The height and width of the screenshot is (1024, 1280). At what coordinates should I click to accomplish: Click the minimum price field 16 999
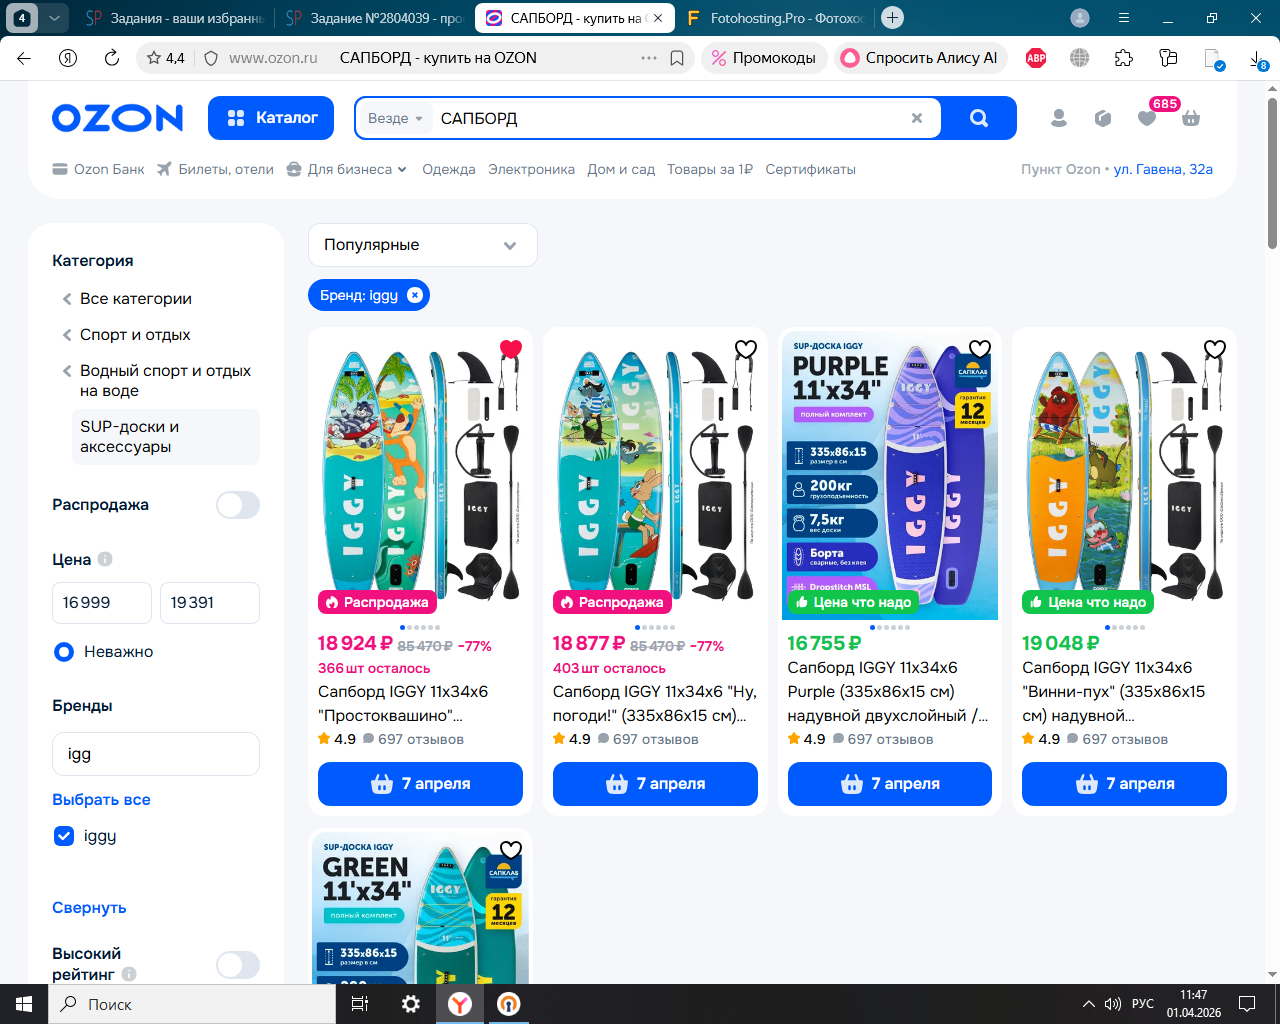(x=102, y=603)
